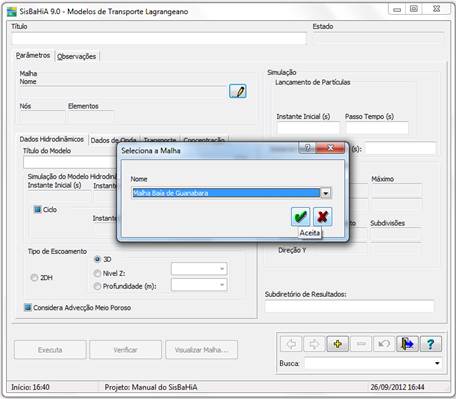The width and height of the screenshot is (456, 399).
Task: Click the Instante Inicial (s) simulation field
Action: pyautogui.click(x=308, y=128)
